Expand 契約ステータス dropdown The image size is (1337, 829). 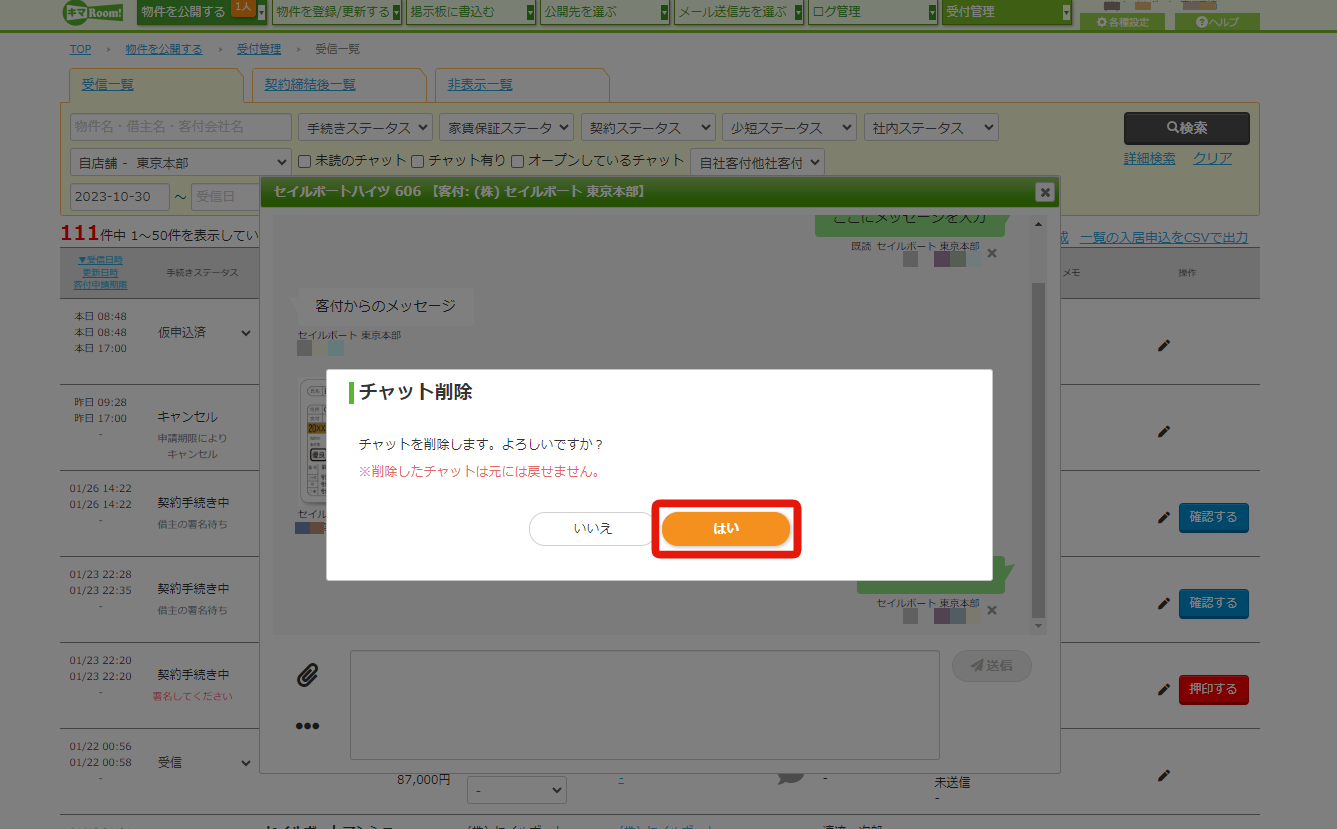[x=648, y=127]
